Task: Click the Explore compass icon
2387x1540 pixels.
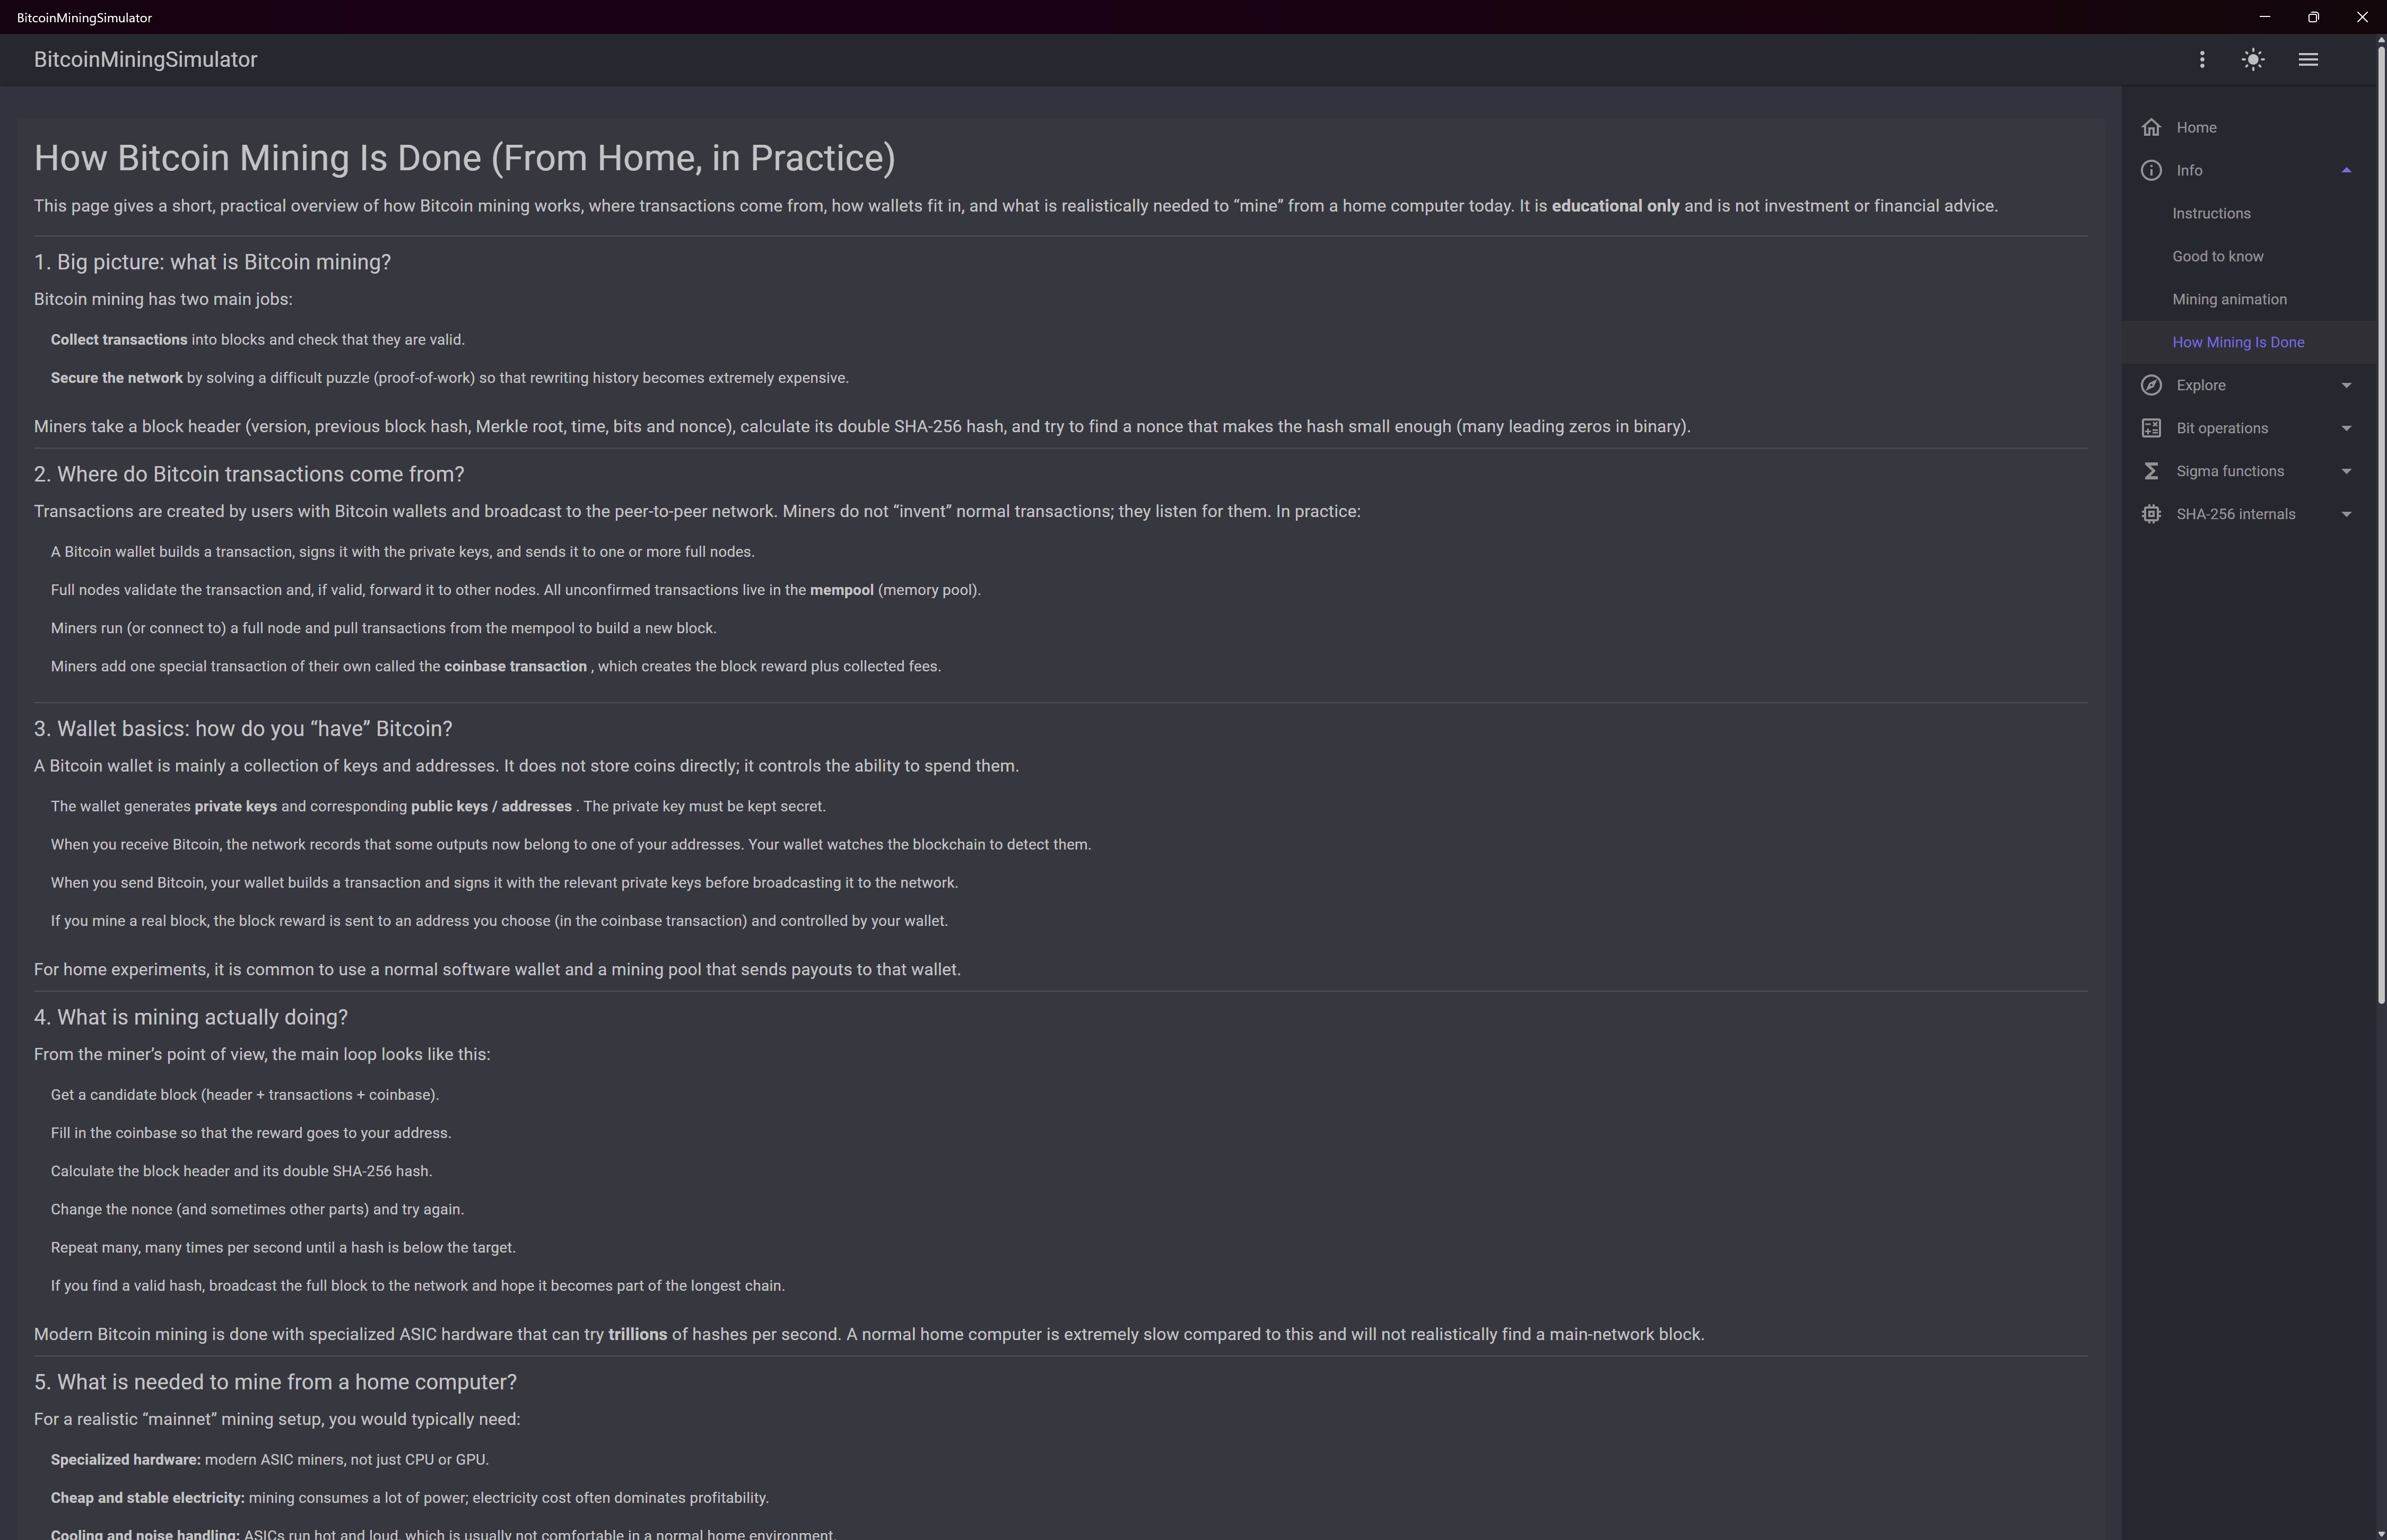Action: [2151, 385]
